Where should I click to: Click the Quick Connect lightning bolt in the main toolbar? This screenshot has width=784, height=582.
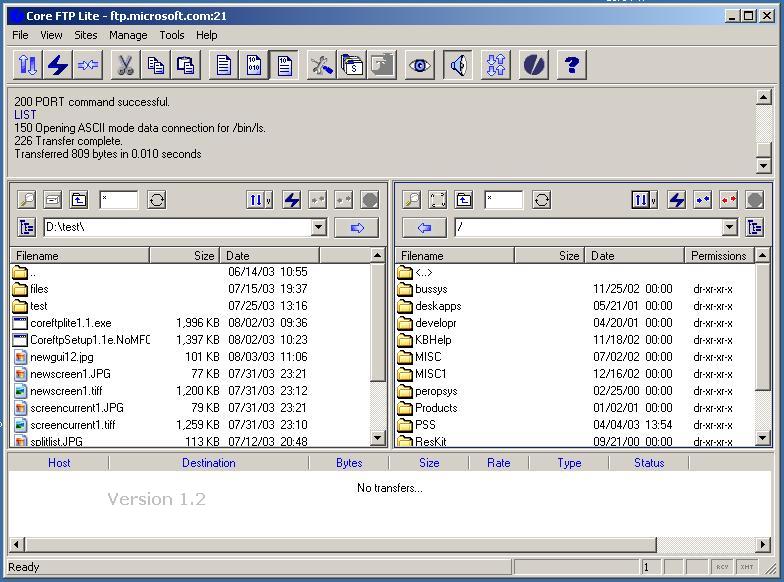pos(58,65)
